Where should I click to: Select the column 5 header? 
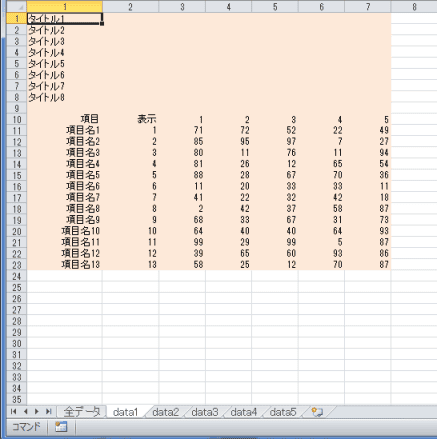click(x=275, y=7)
